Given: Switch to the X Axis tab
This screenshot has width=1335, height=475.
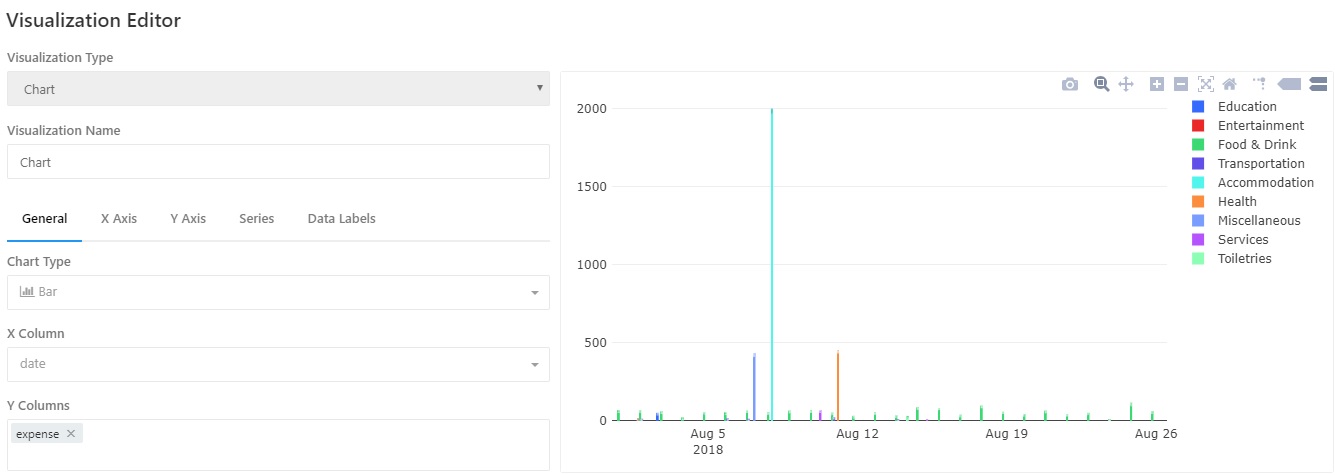Looking at the screenshot, I should click(x=119, y=219).
